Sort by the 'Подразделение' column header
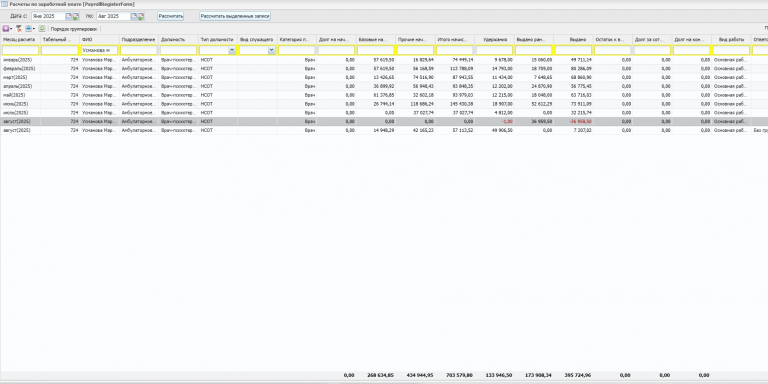Image resolution: width=768 pixels, height=384 pixels. 139,39
